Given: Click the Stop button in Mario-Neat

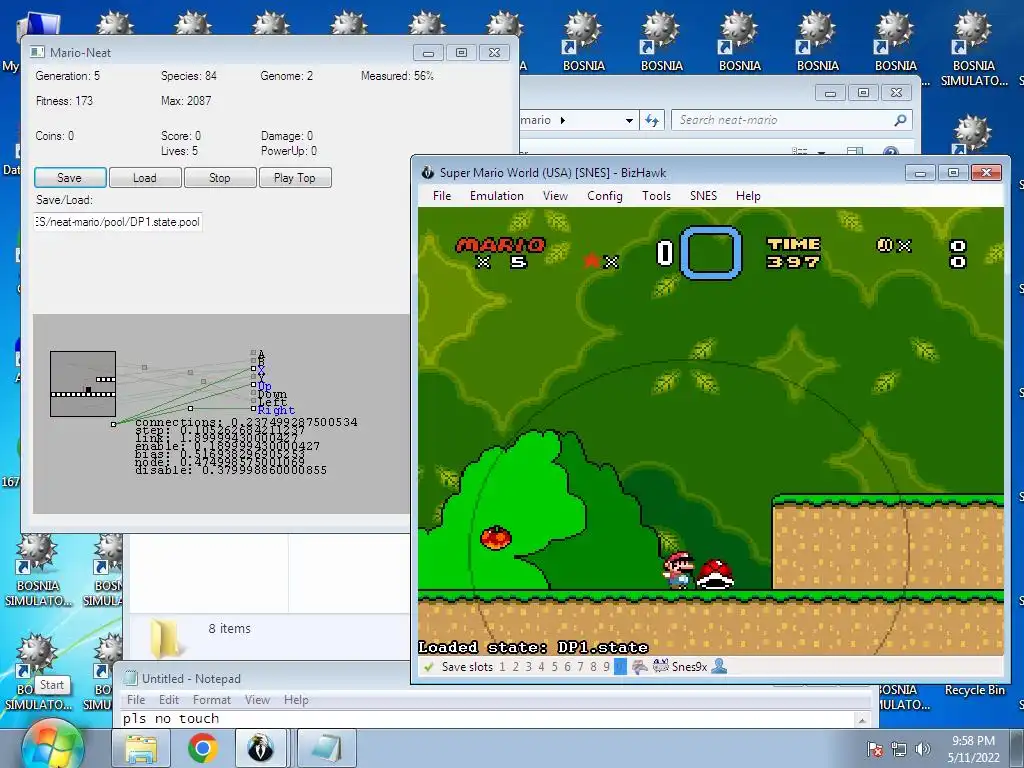Looking at the screenshot, I should pos(220,178).
